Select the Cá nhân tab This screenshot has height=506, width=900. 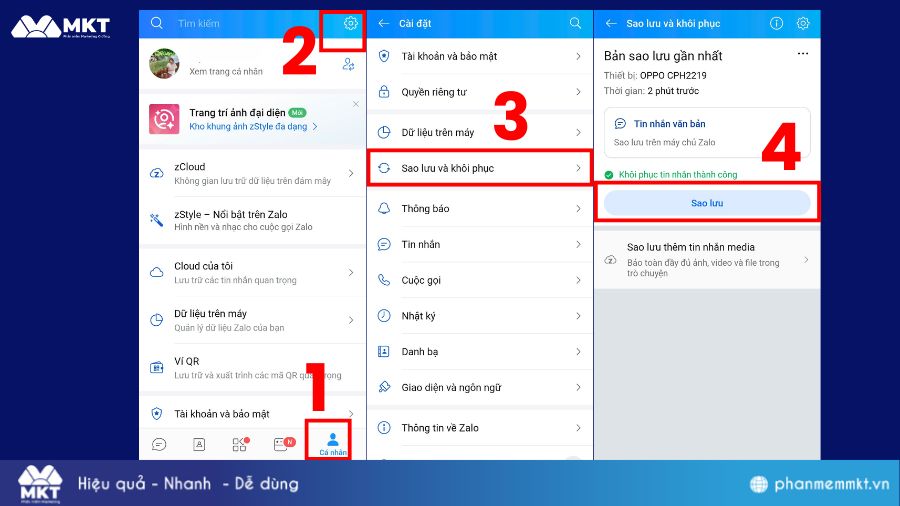333,444
